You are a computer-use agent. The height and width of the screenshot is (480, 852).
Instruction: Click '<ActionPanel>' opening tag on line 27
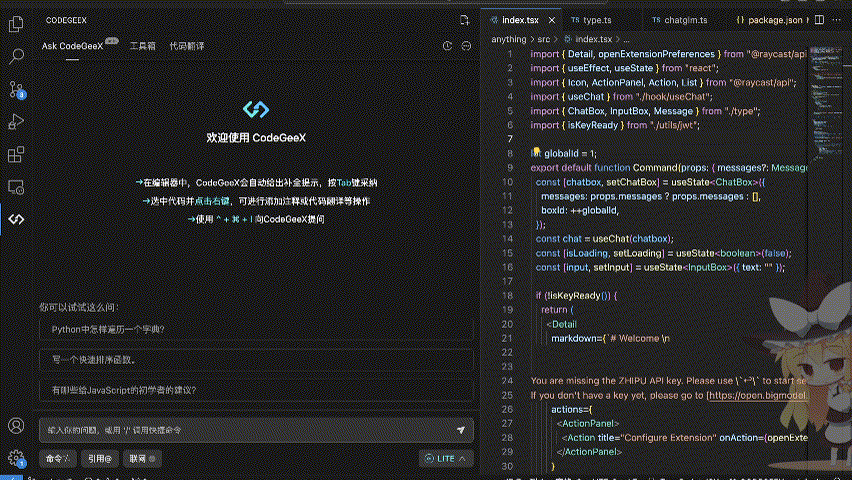588,423
